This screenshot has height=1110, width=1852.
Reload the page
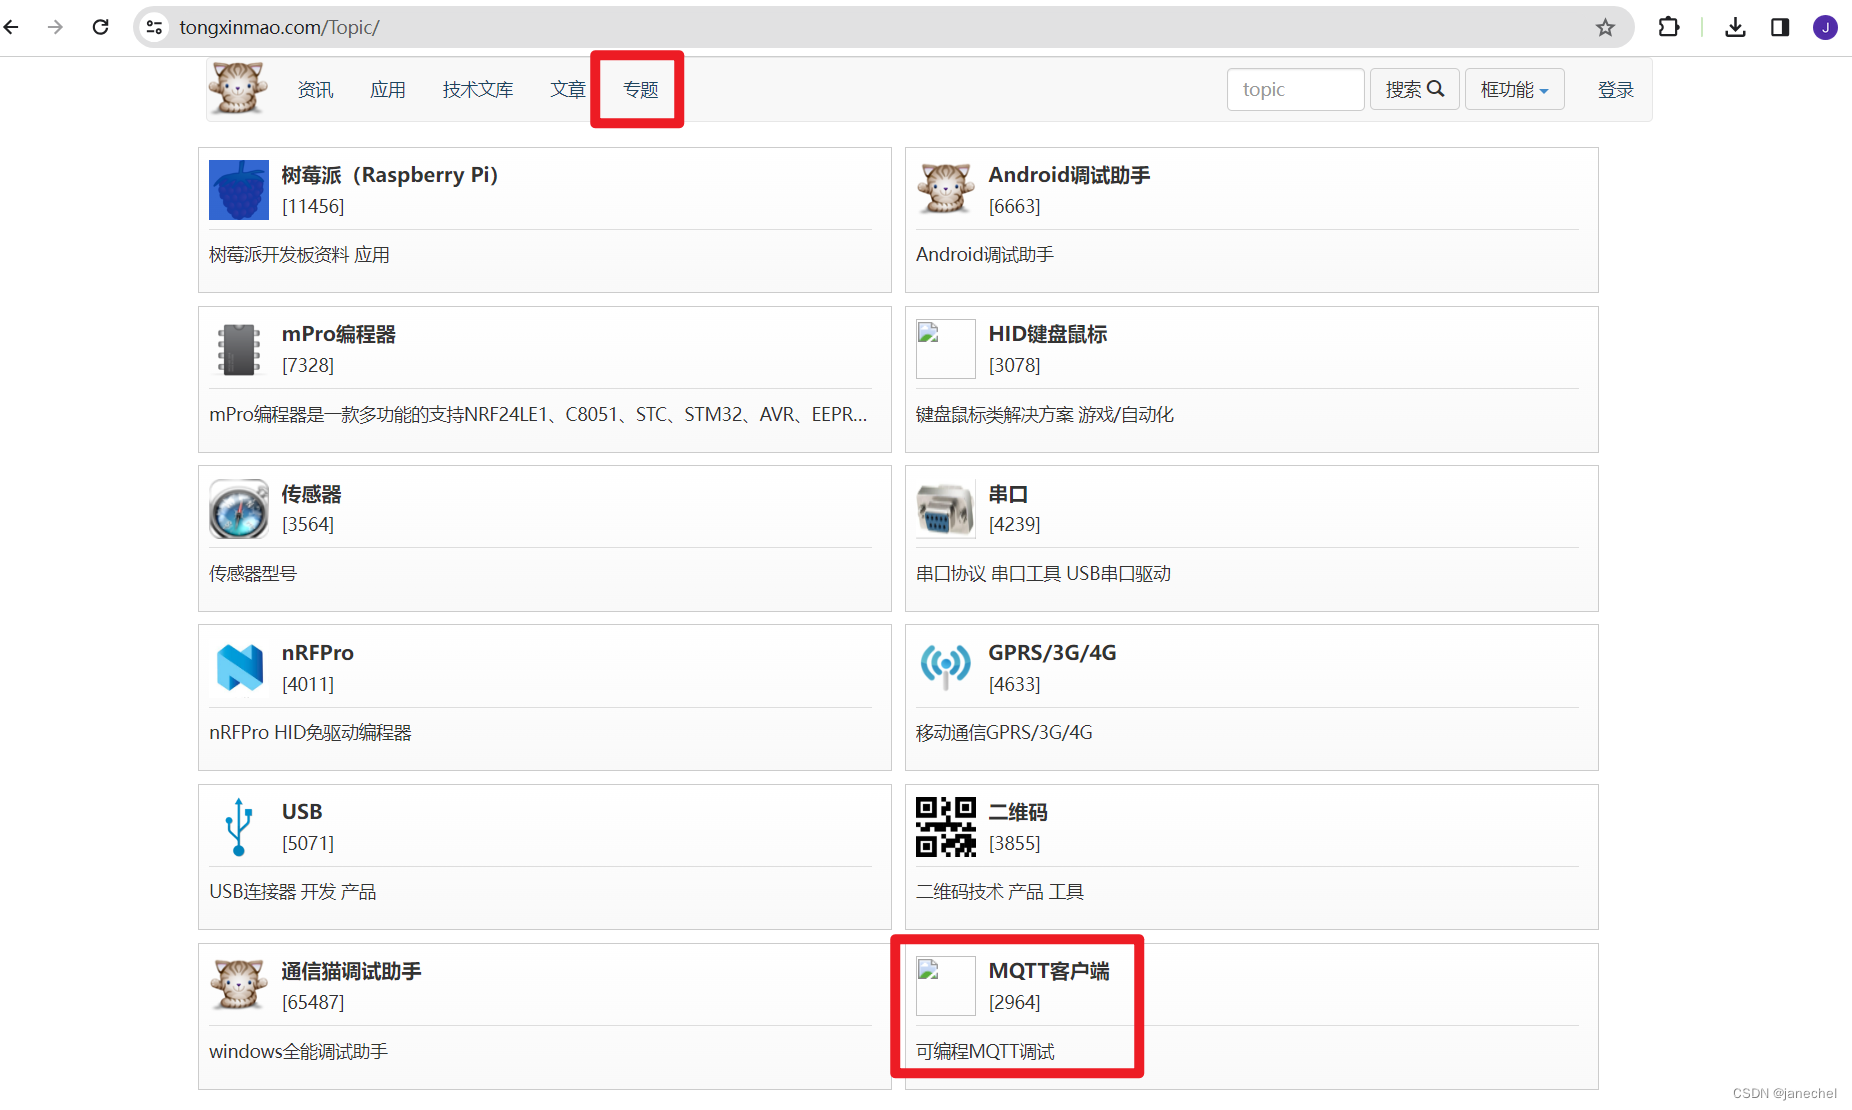click(100, 27)
